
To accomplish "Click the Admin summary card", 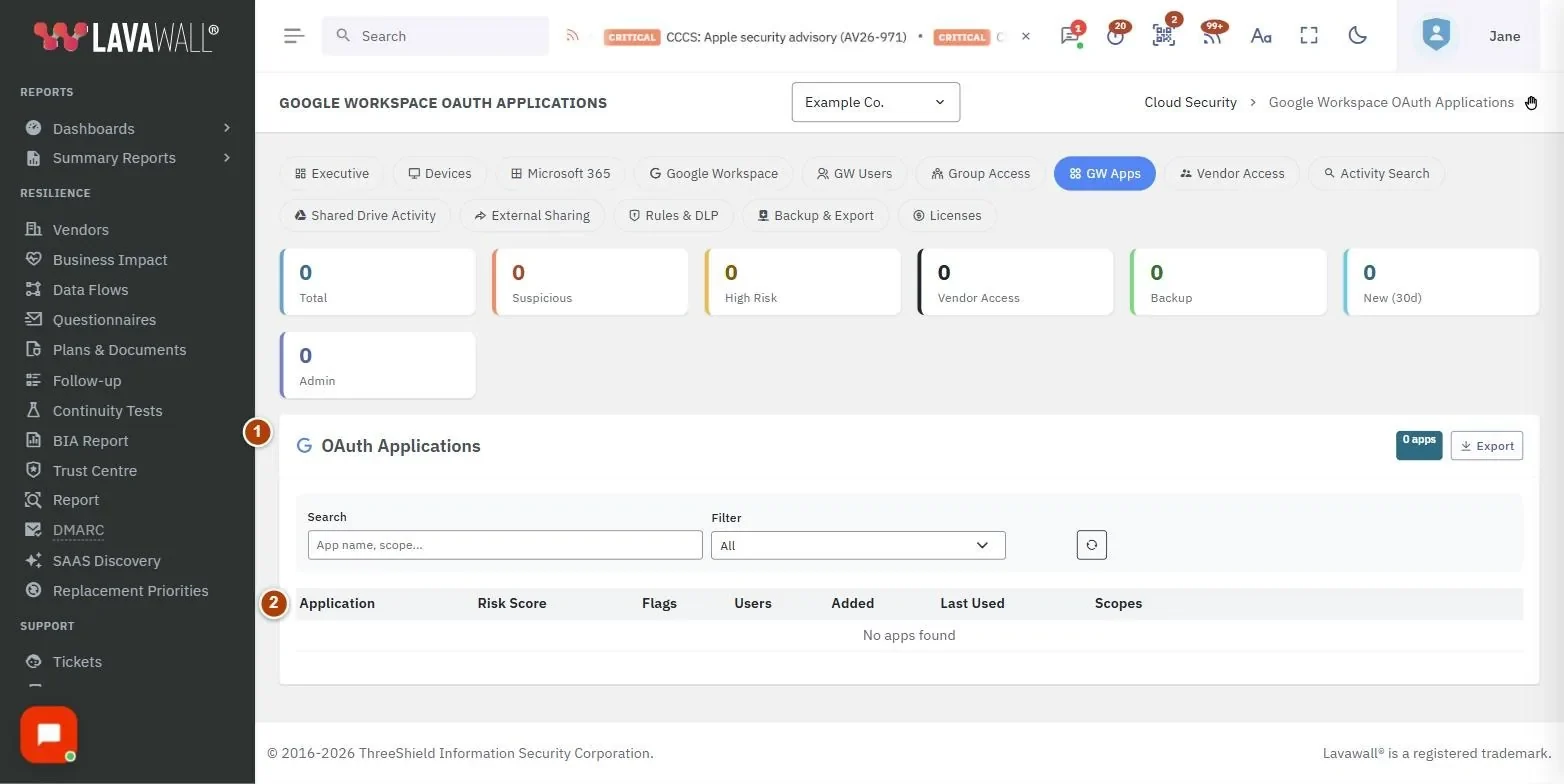I will click(378, 365).
